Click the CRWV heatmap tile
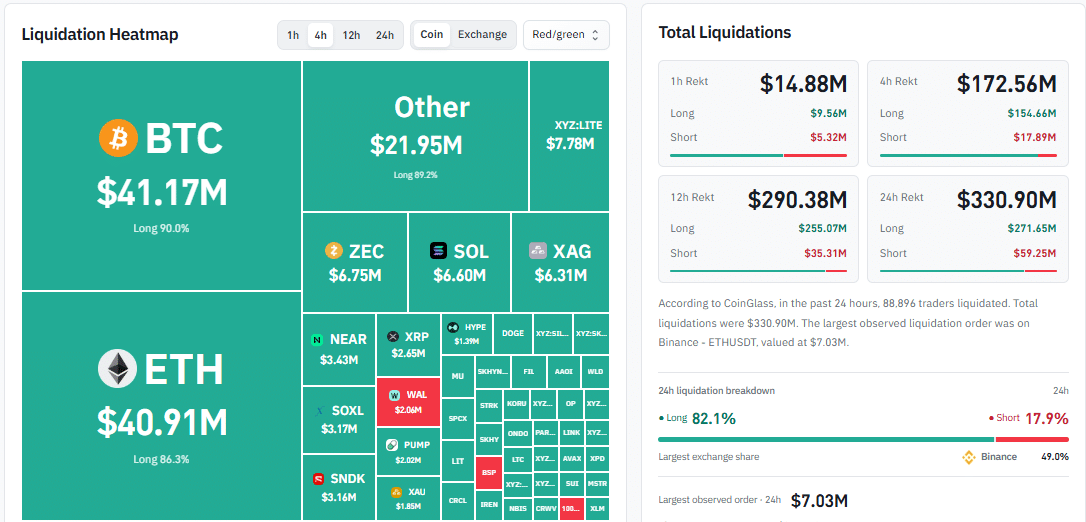The height and width of the screenshot is (522, 1086). coord(545,509)
